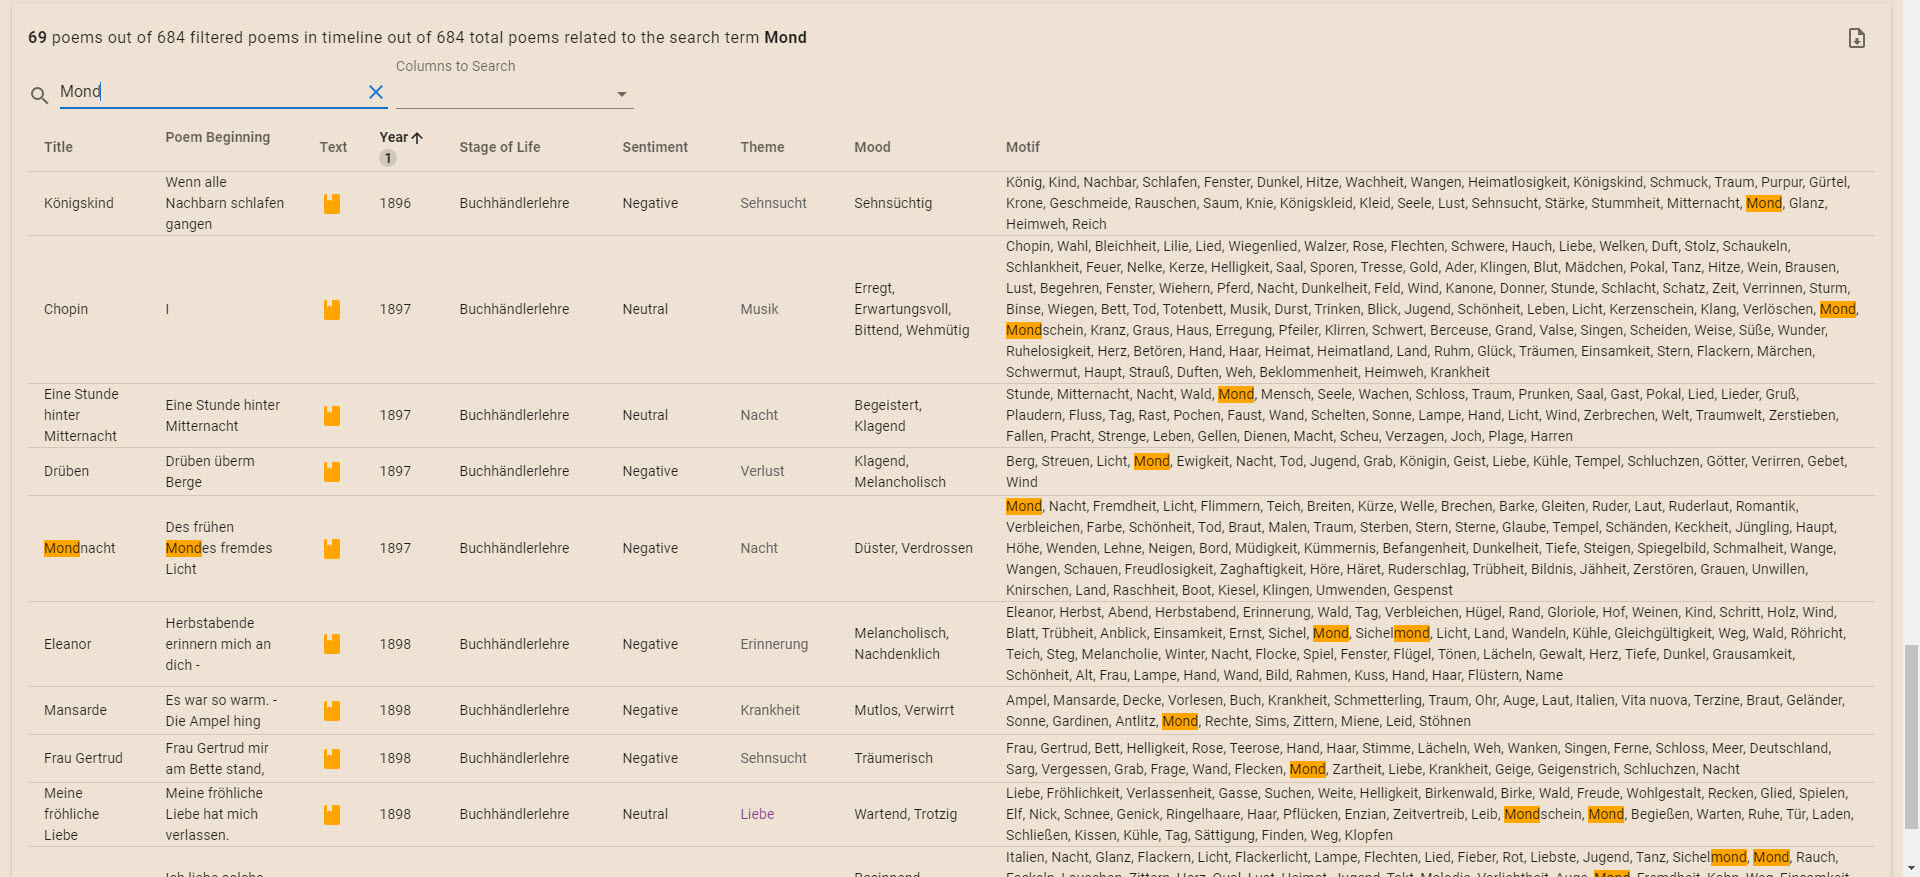The image size is (1920, 877).
Task: Sort by Stage of Life header
Action: coord(499,147)
